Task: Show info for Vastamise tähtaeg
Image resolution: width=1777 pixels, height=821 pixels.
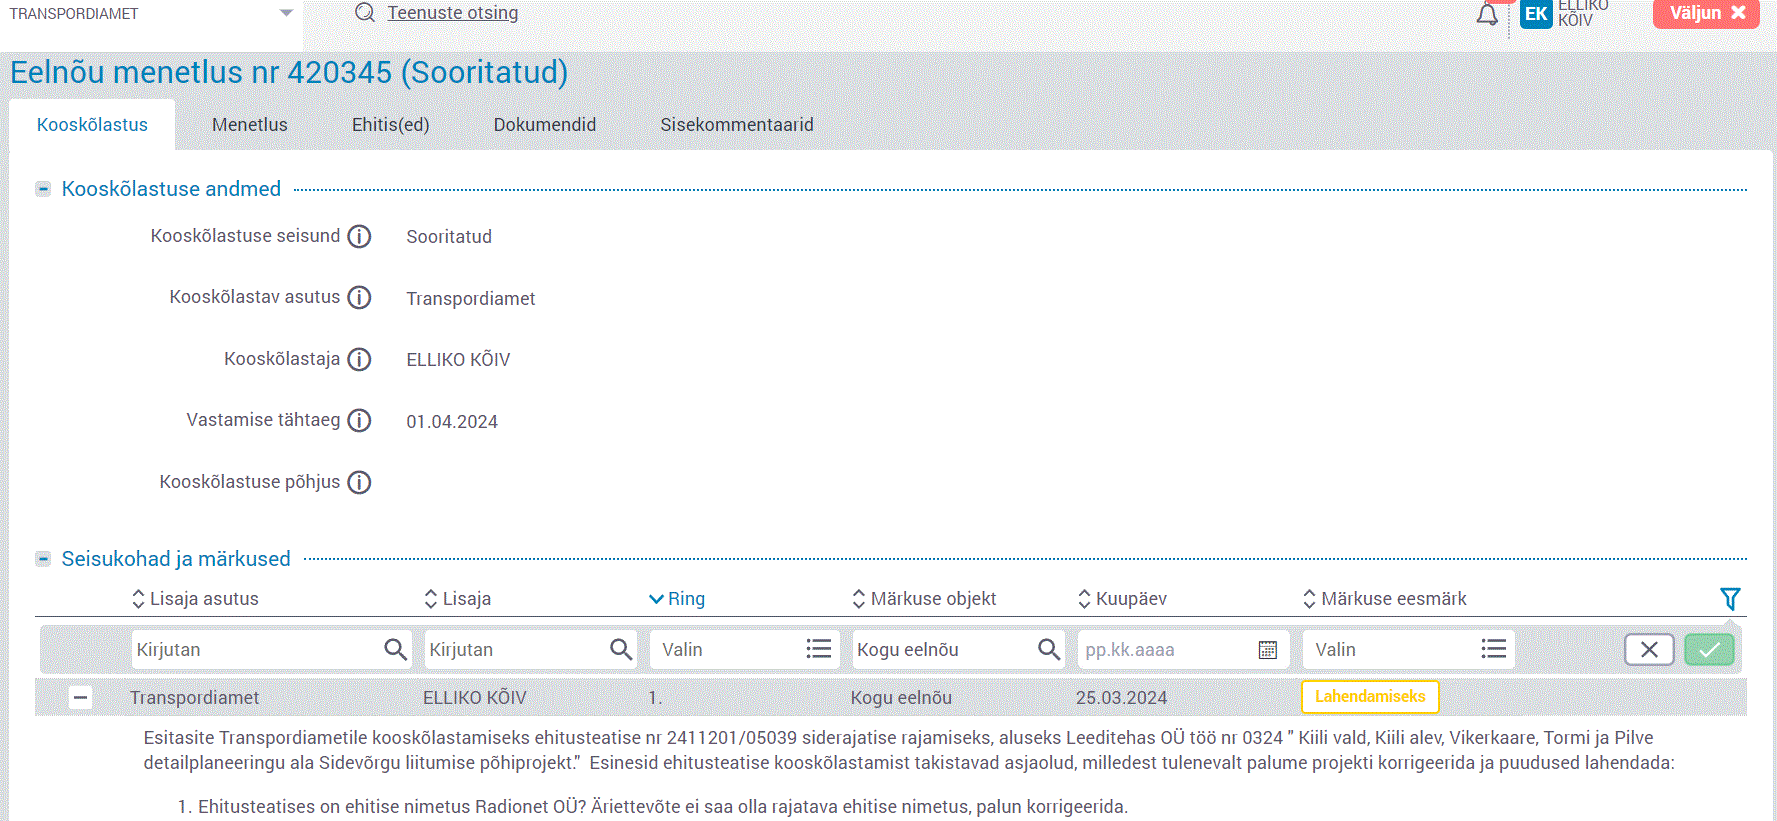Action: 359,420
